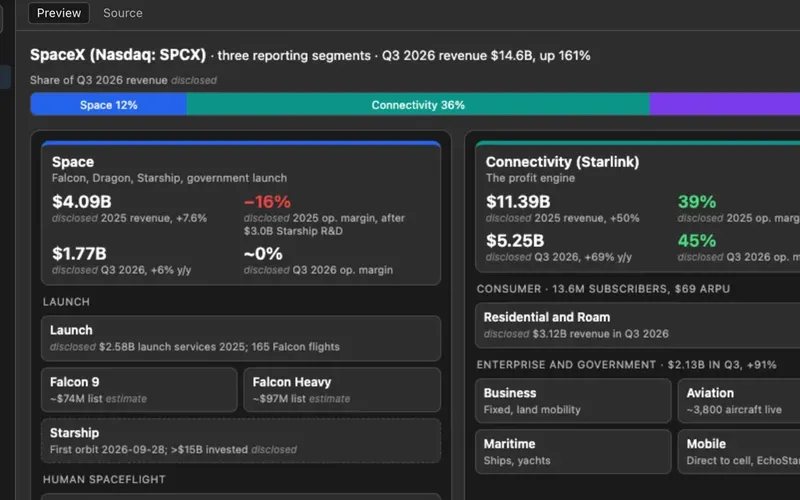
Task: Open the Maritime card
Action: click(x=573, y=452)
